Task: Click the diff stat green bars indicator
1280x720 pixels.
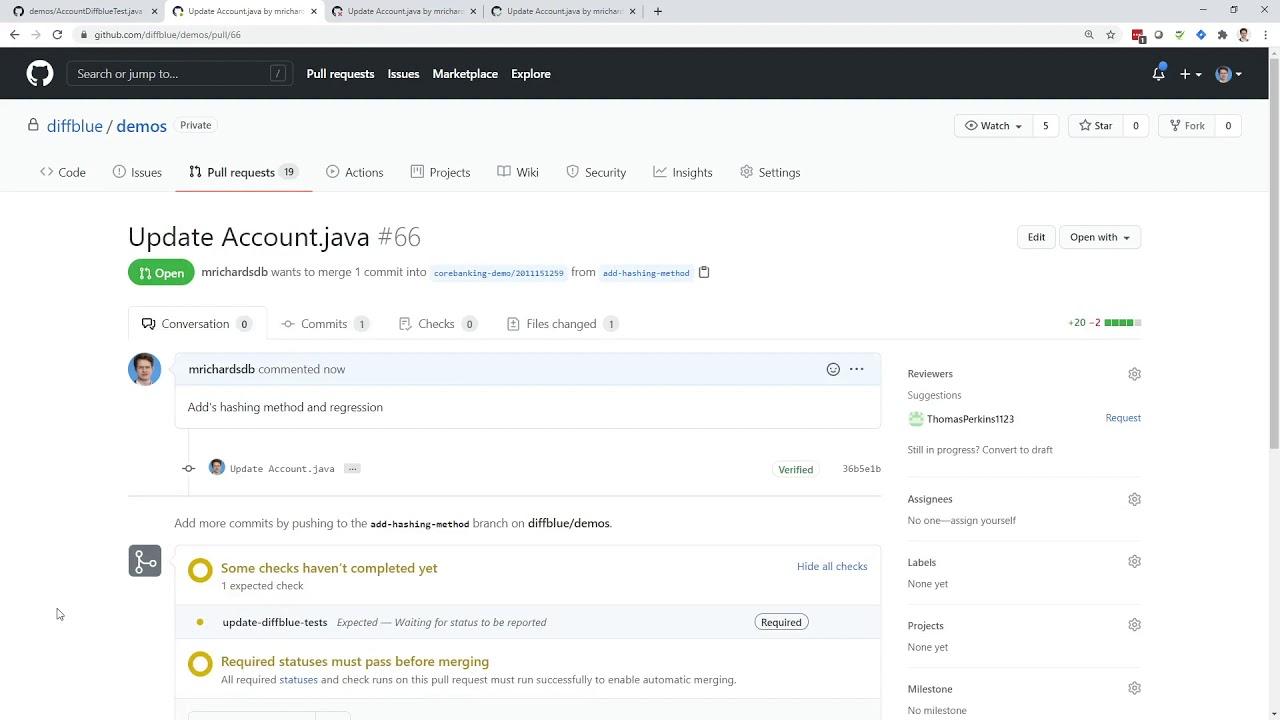Action: coord(1123,323)
